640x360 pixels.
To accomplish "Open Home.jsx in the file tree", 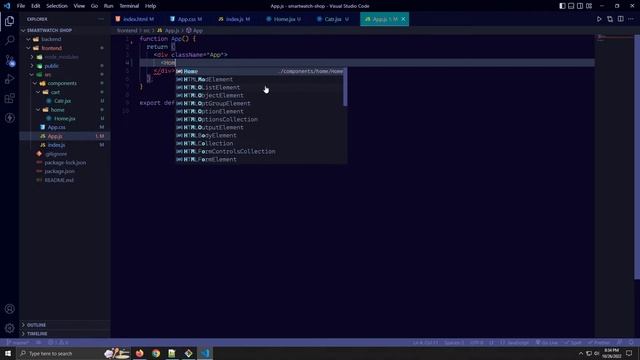I will click(64, 119).
